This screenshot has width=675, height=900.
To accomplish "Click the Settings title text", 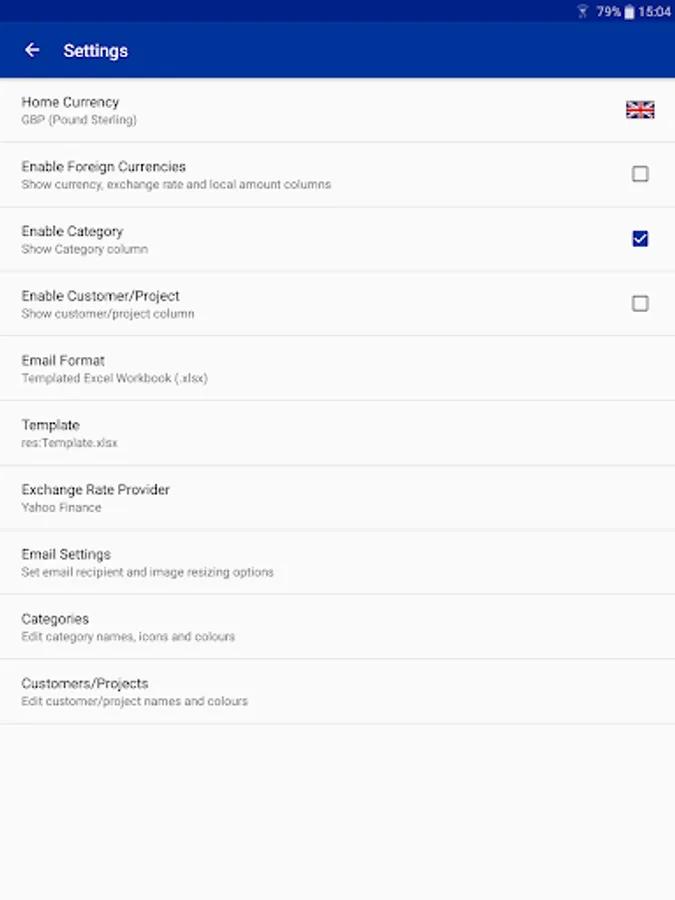I will (95, 50).
